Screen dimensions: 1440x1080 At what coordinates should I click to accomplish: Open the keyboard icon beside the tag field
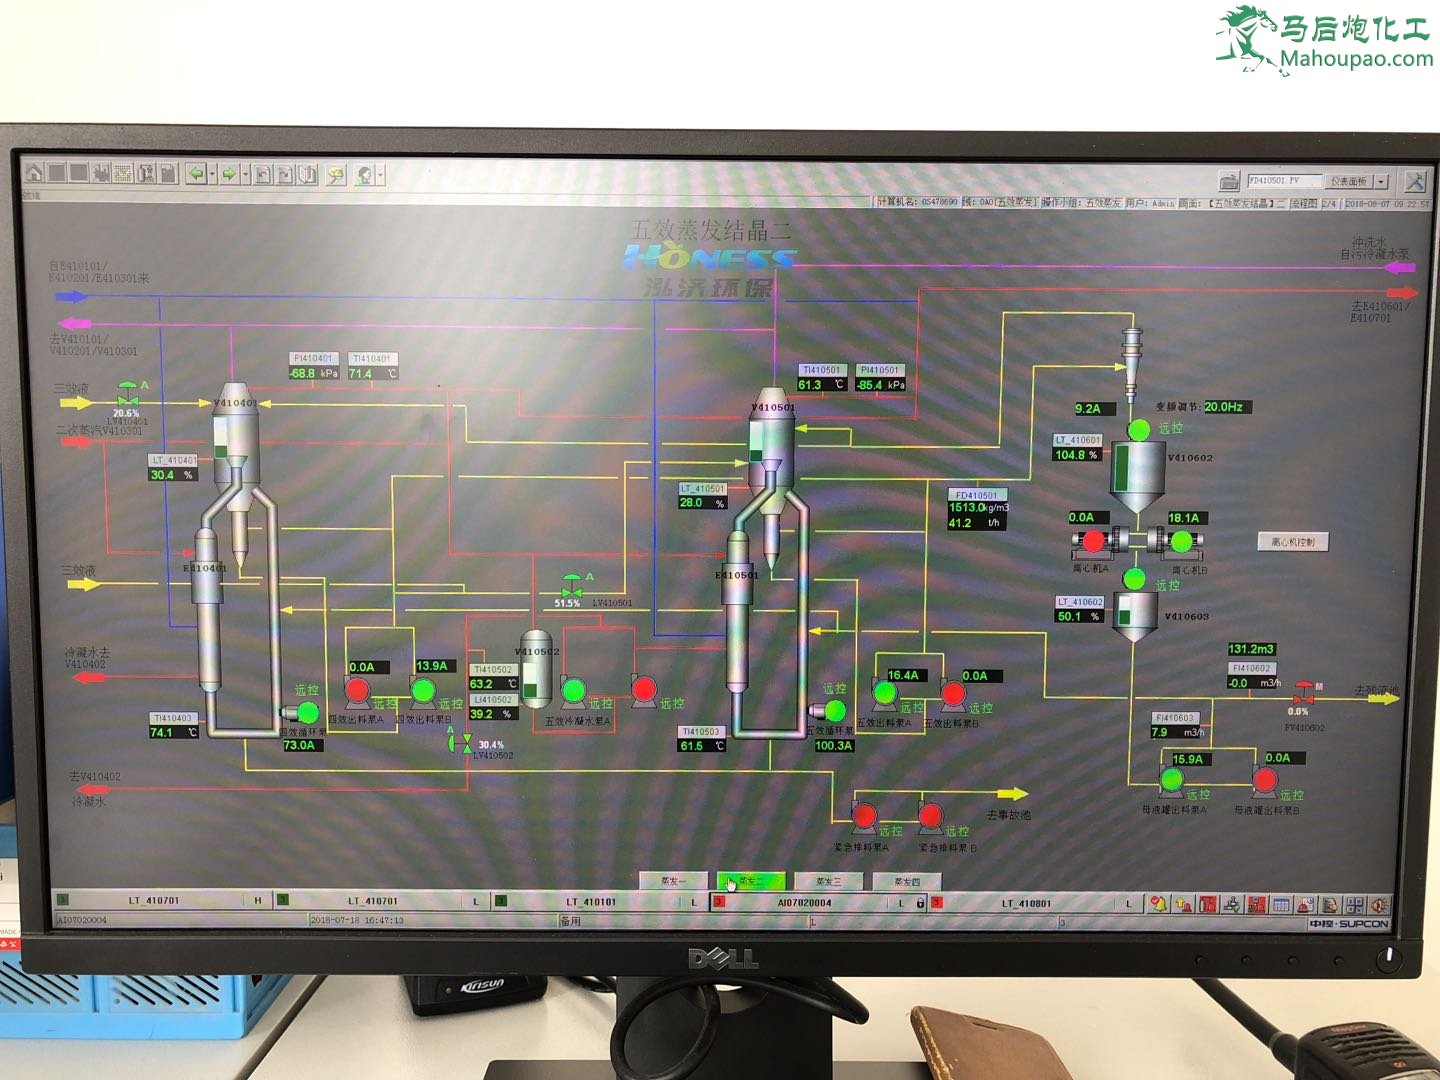pyautogui.click(x=1229, y=181)
